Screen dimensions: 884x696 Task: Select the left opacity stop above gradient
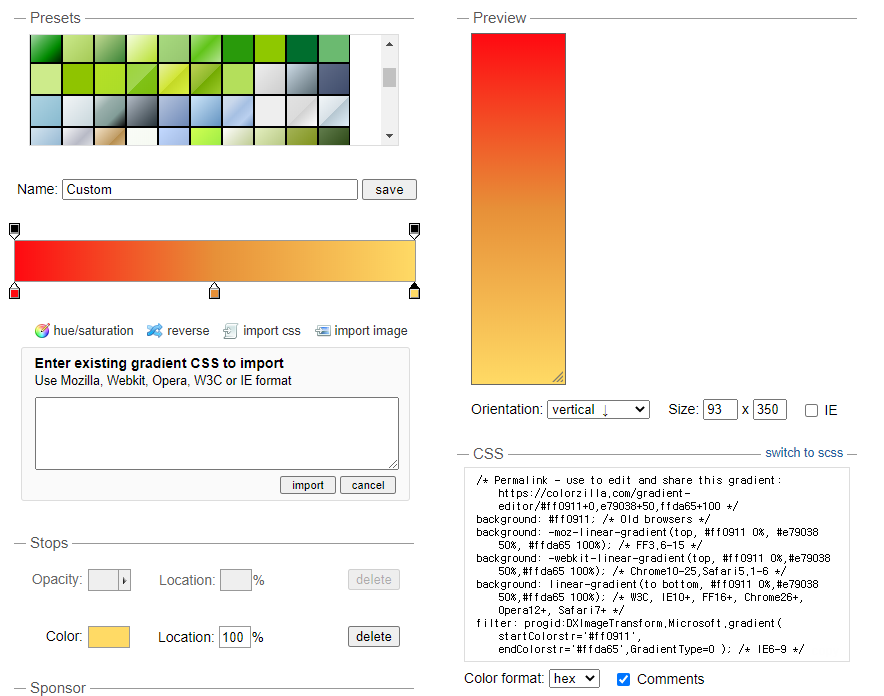[15, 230]
